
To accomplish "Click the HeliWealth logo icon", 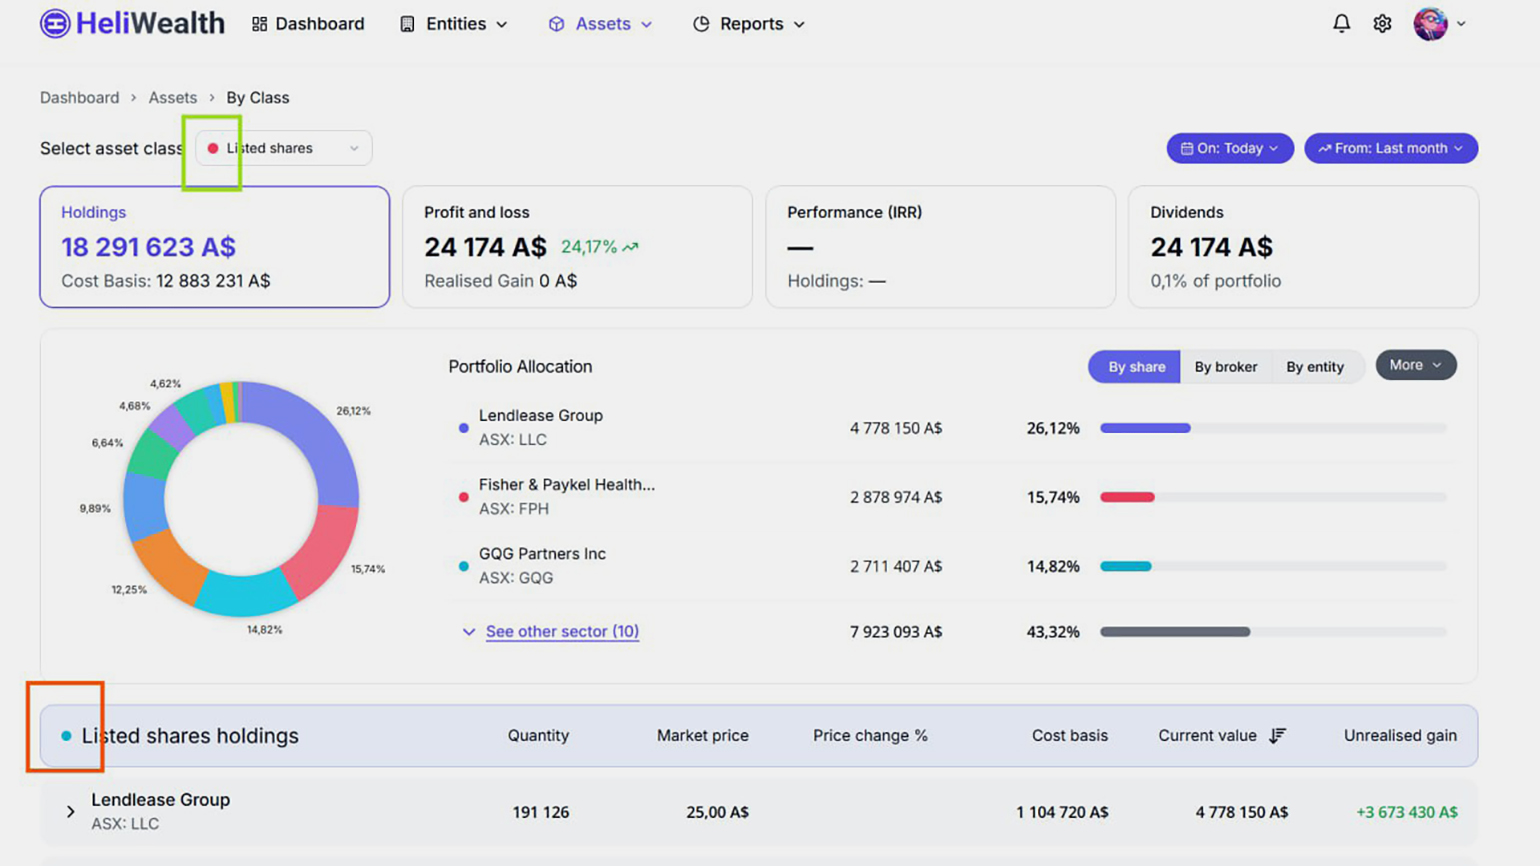I will pos(55,23).
